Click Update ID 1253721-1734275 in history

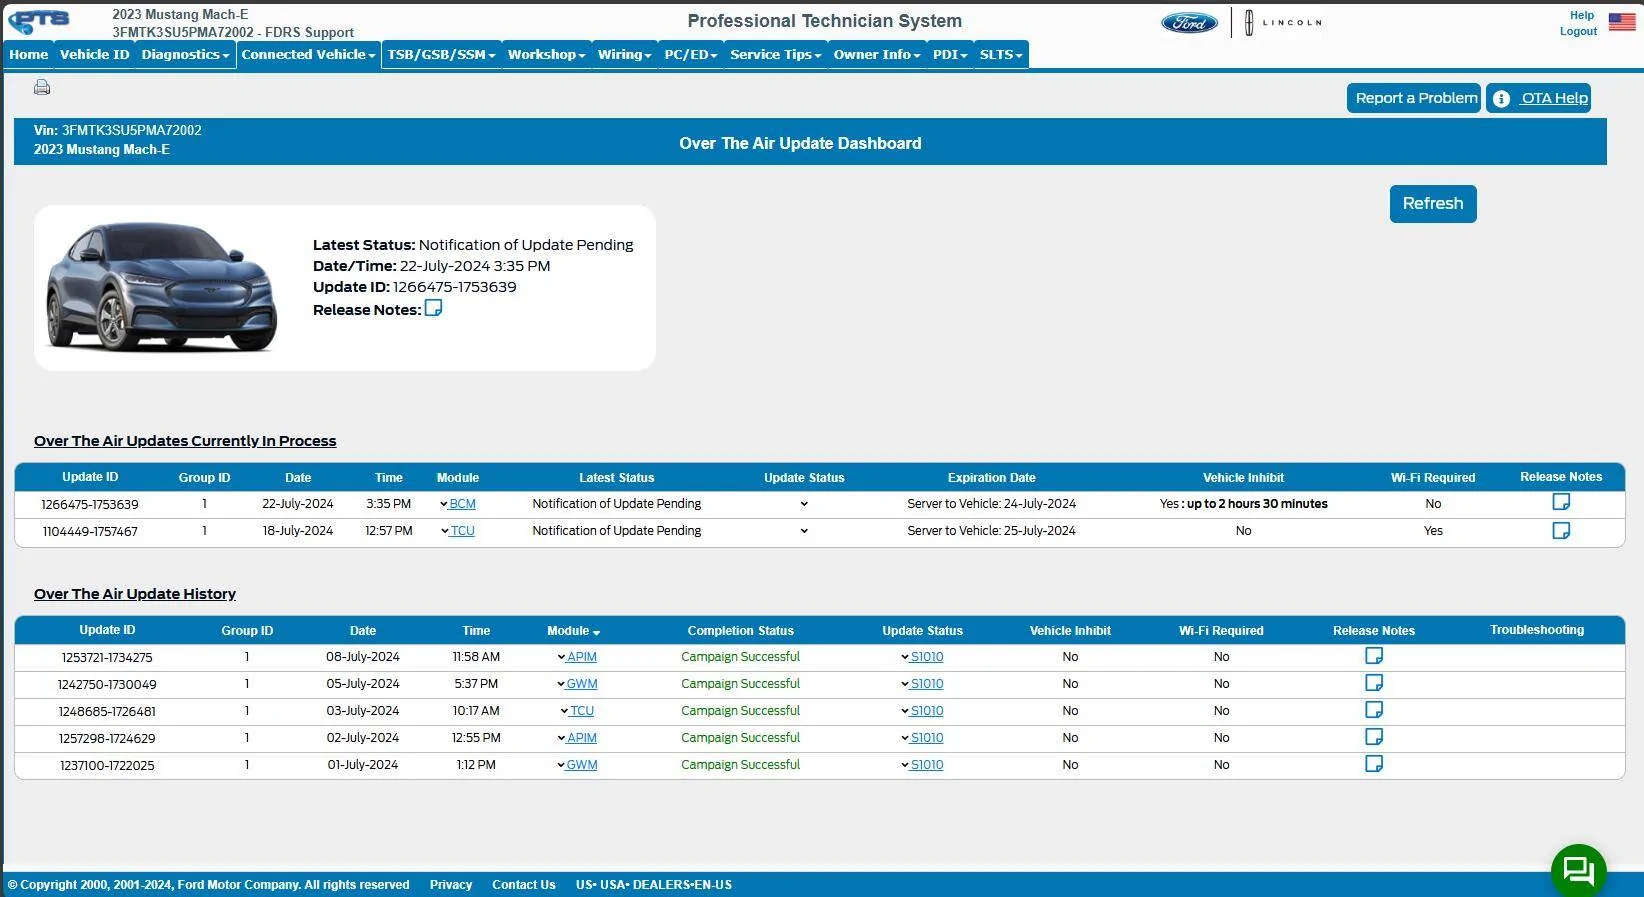(x=107, y=658)
